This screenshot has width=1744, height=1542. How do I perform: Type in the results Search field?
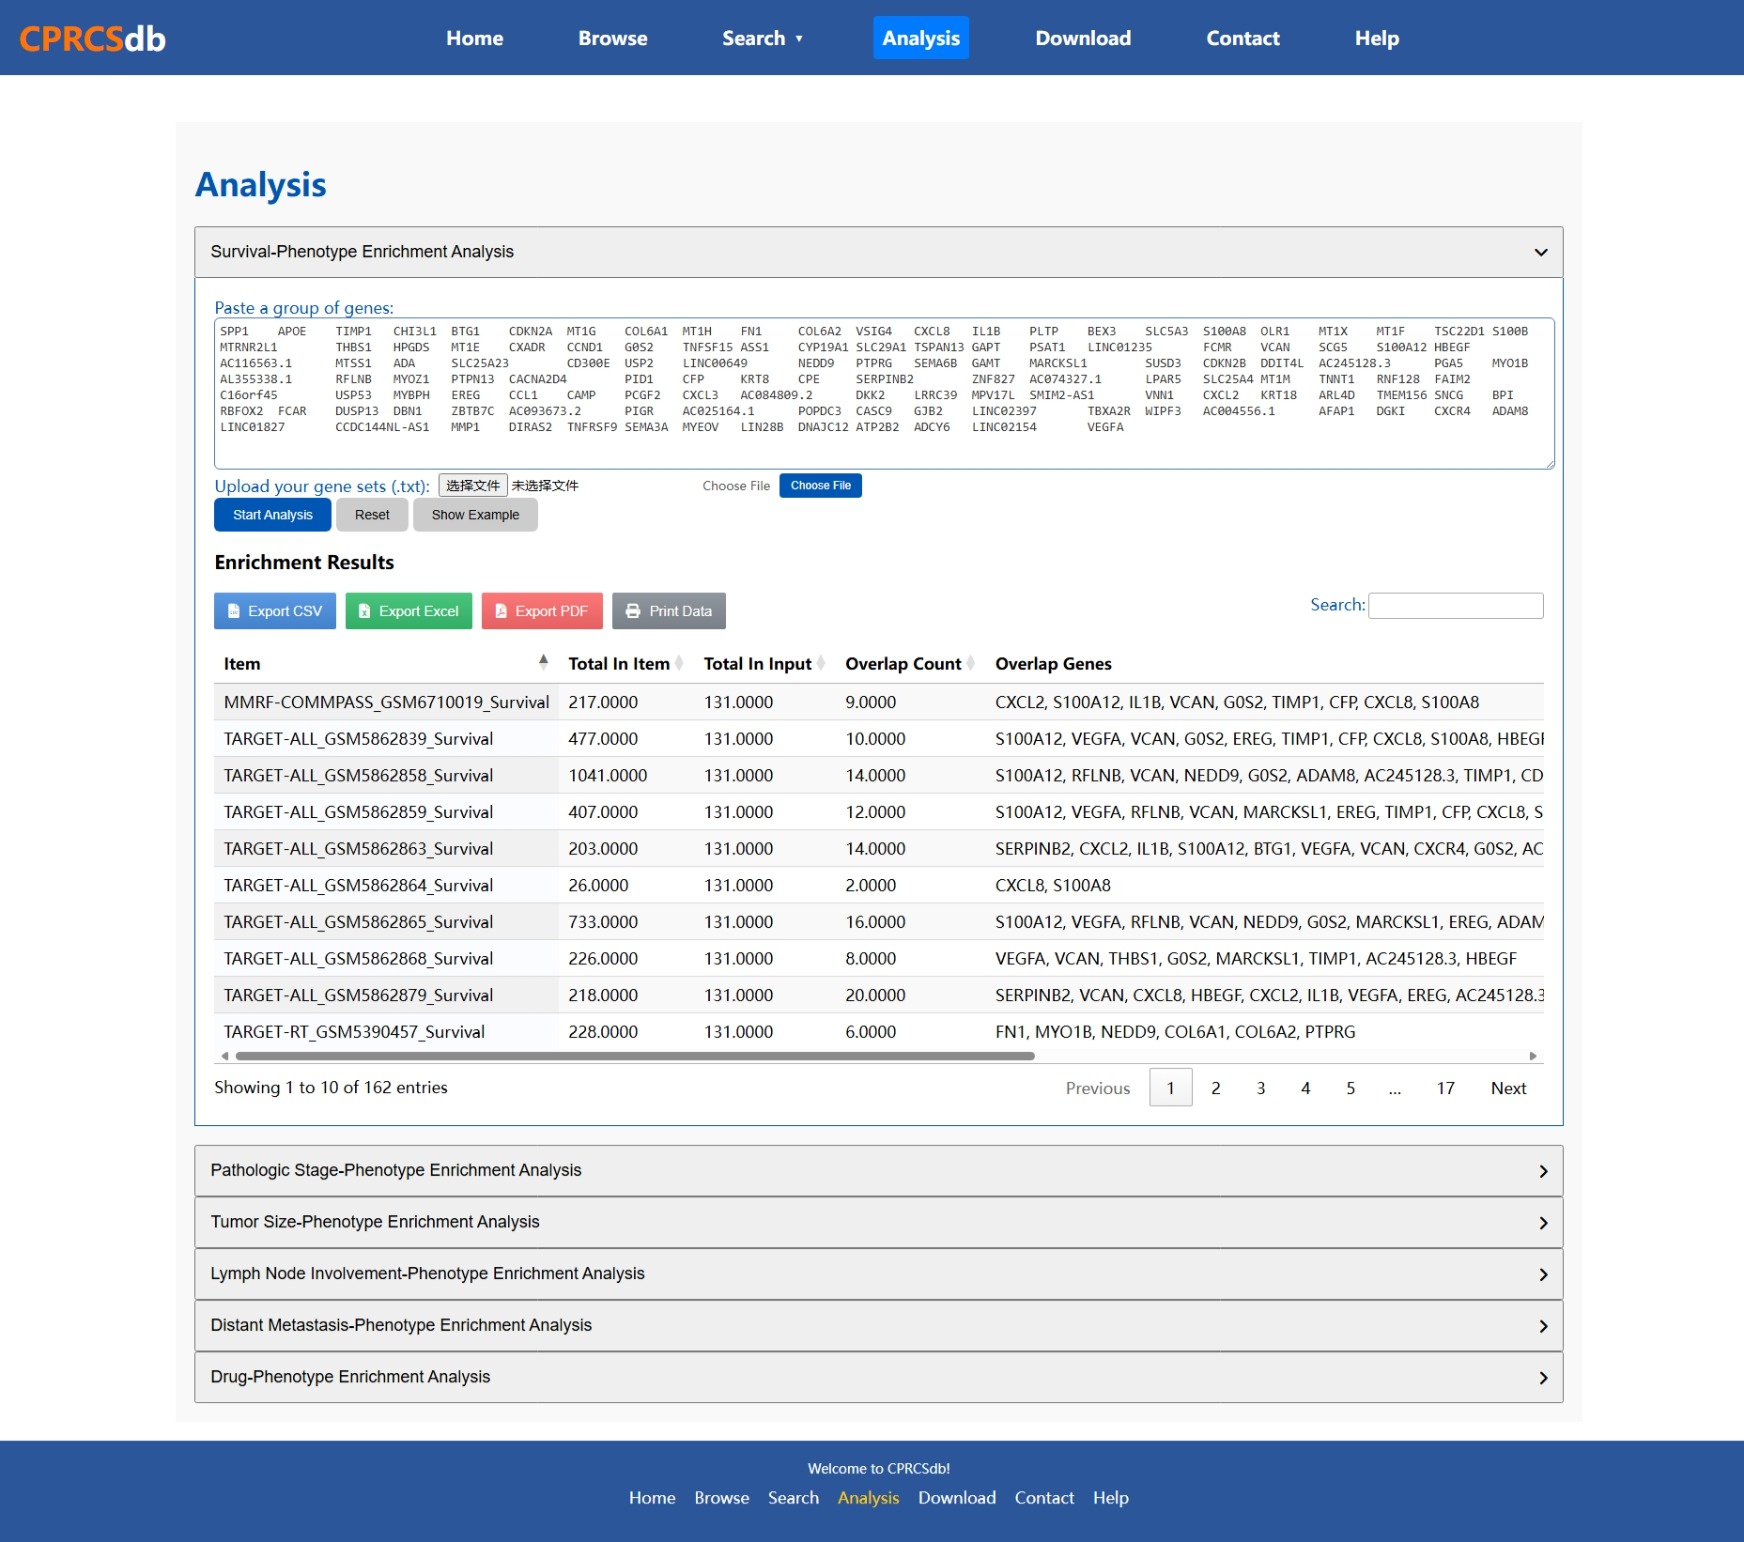pos(1455,605)
